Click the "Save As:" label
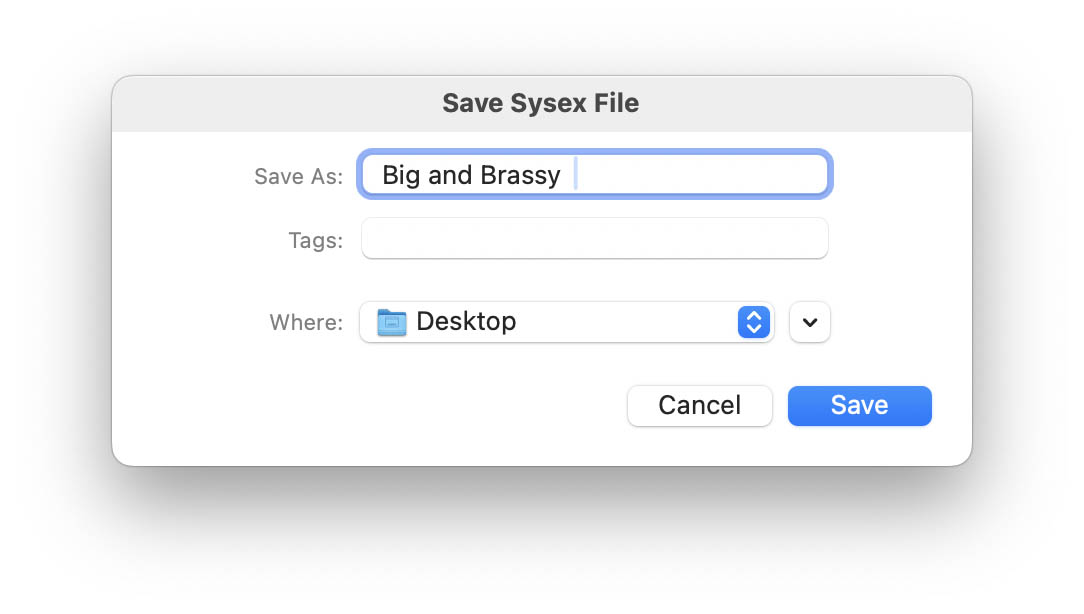The image size is (1084, 614). coord(298,177)
